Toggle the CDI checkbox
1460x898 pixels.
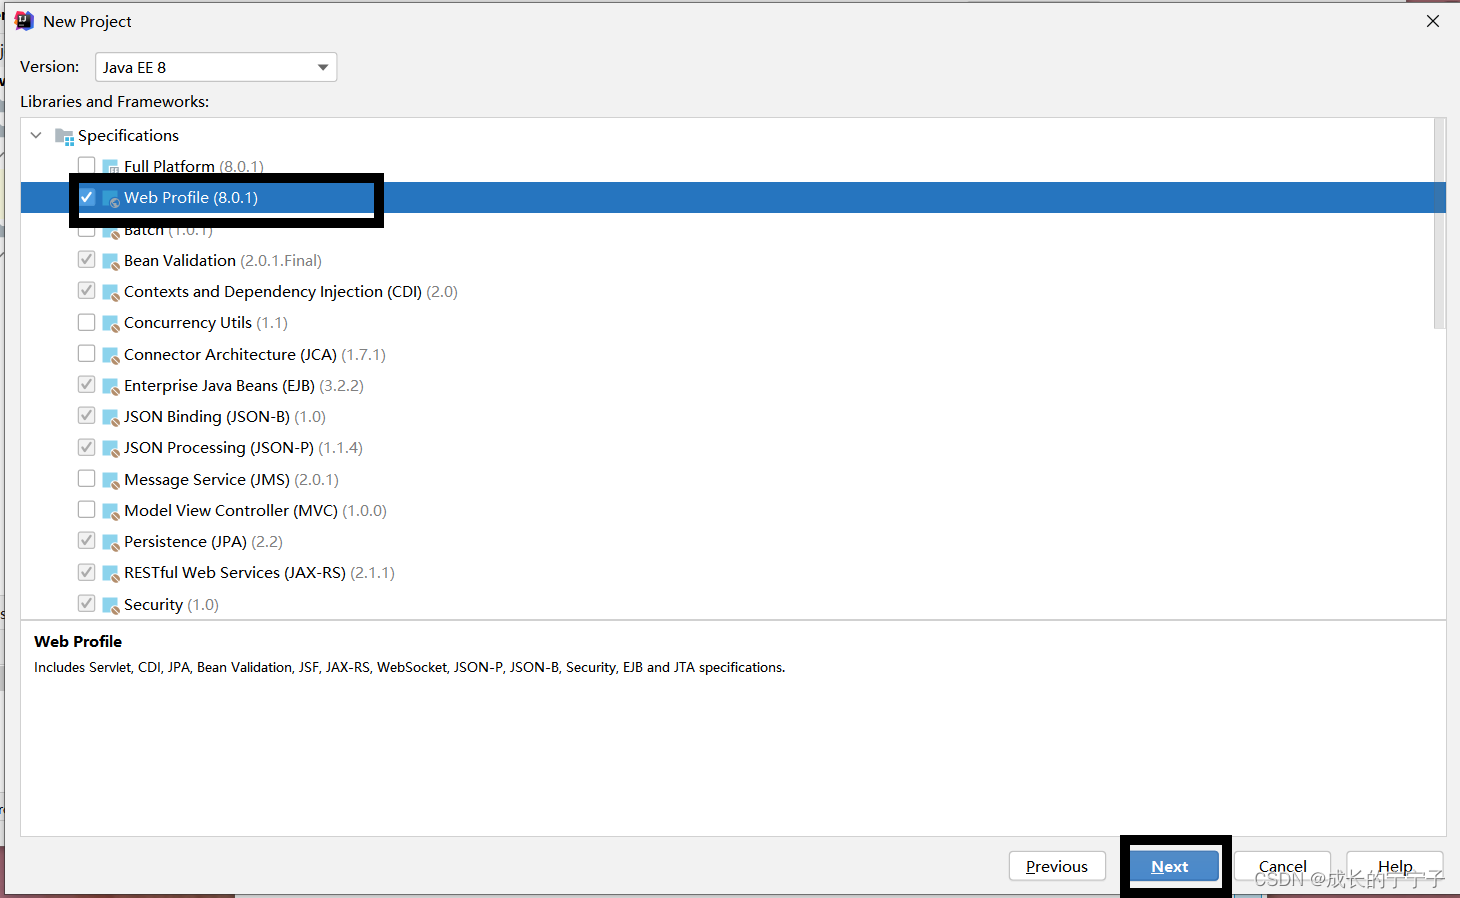coord(87,291)
